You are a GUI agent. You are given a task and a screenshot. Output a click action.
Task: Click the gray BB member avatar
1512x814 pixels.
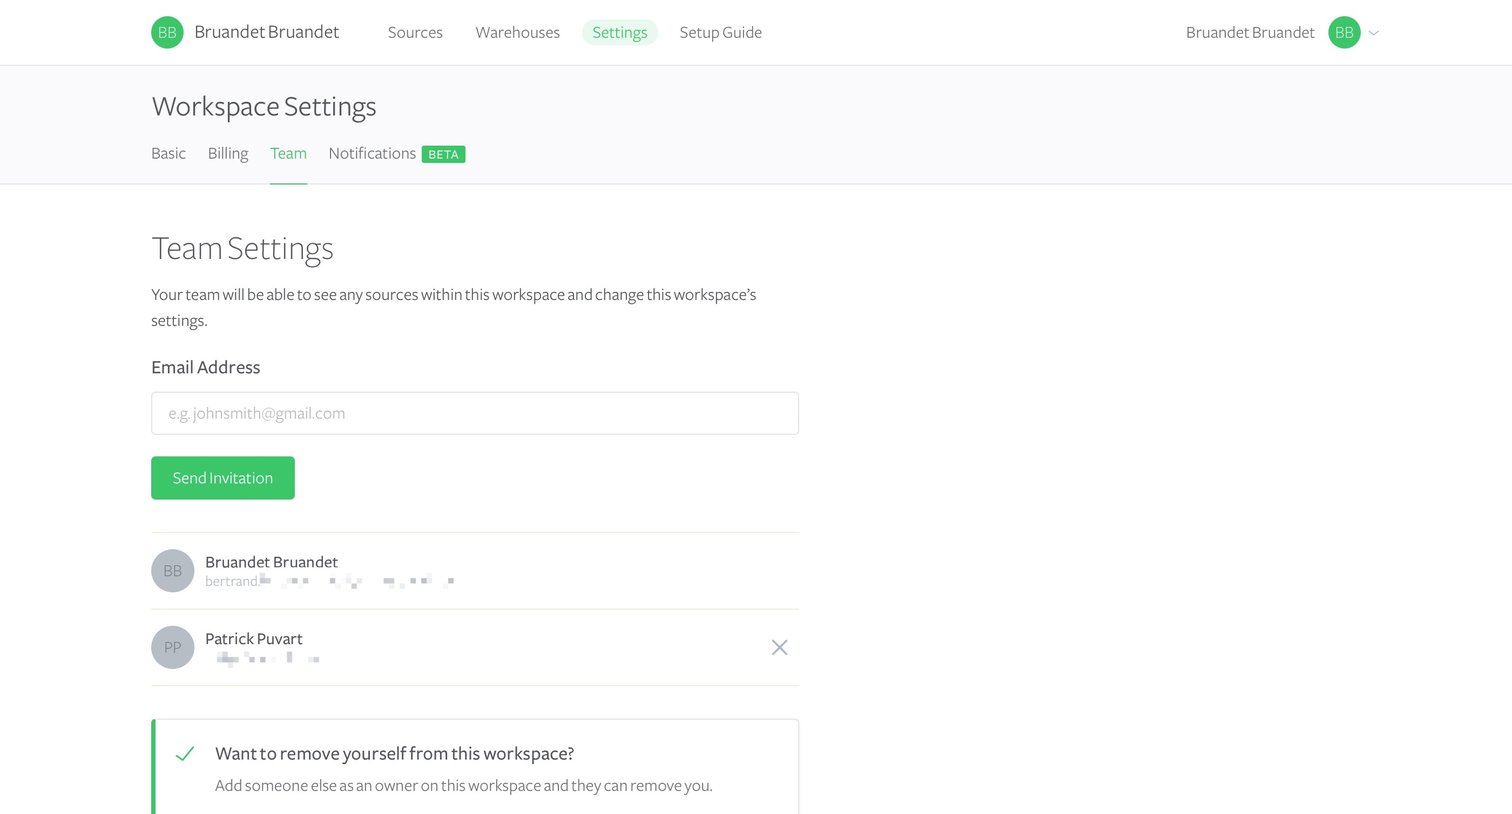click(172, 570)
